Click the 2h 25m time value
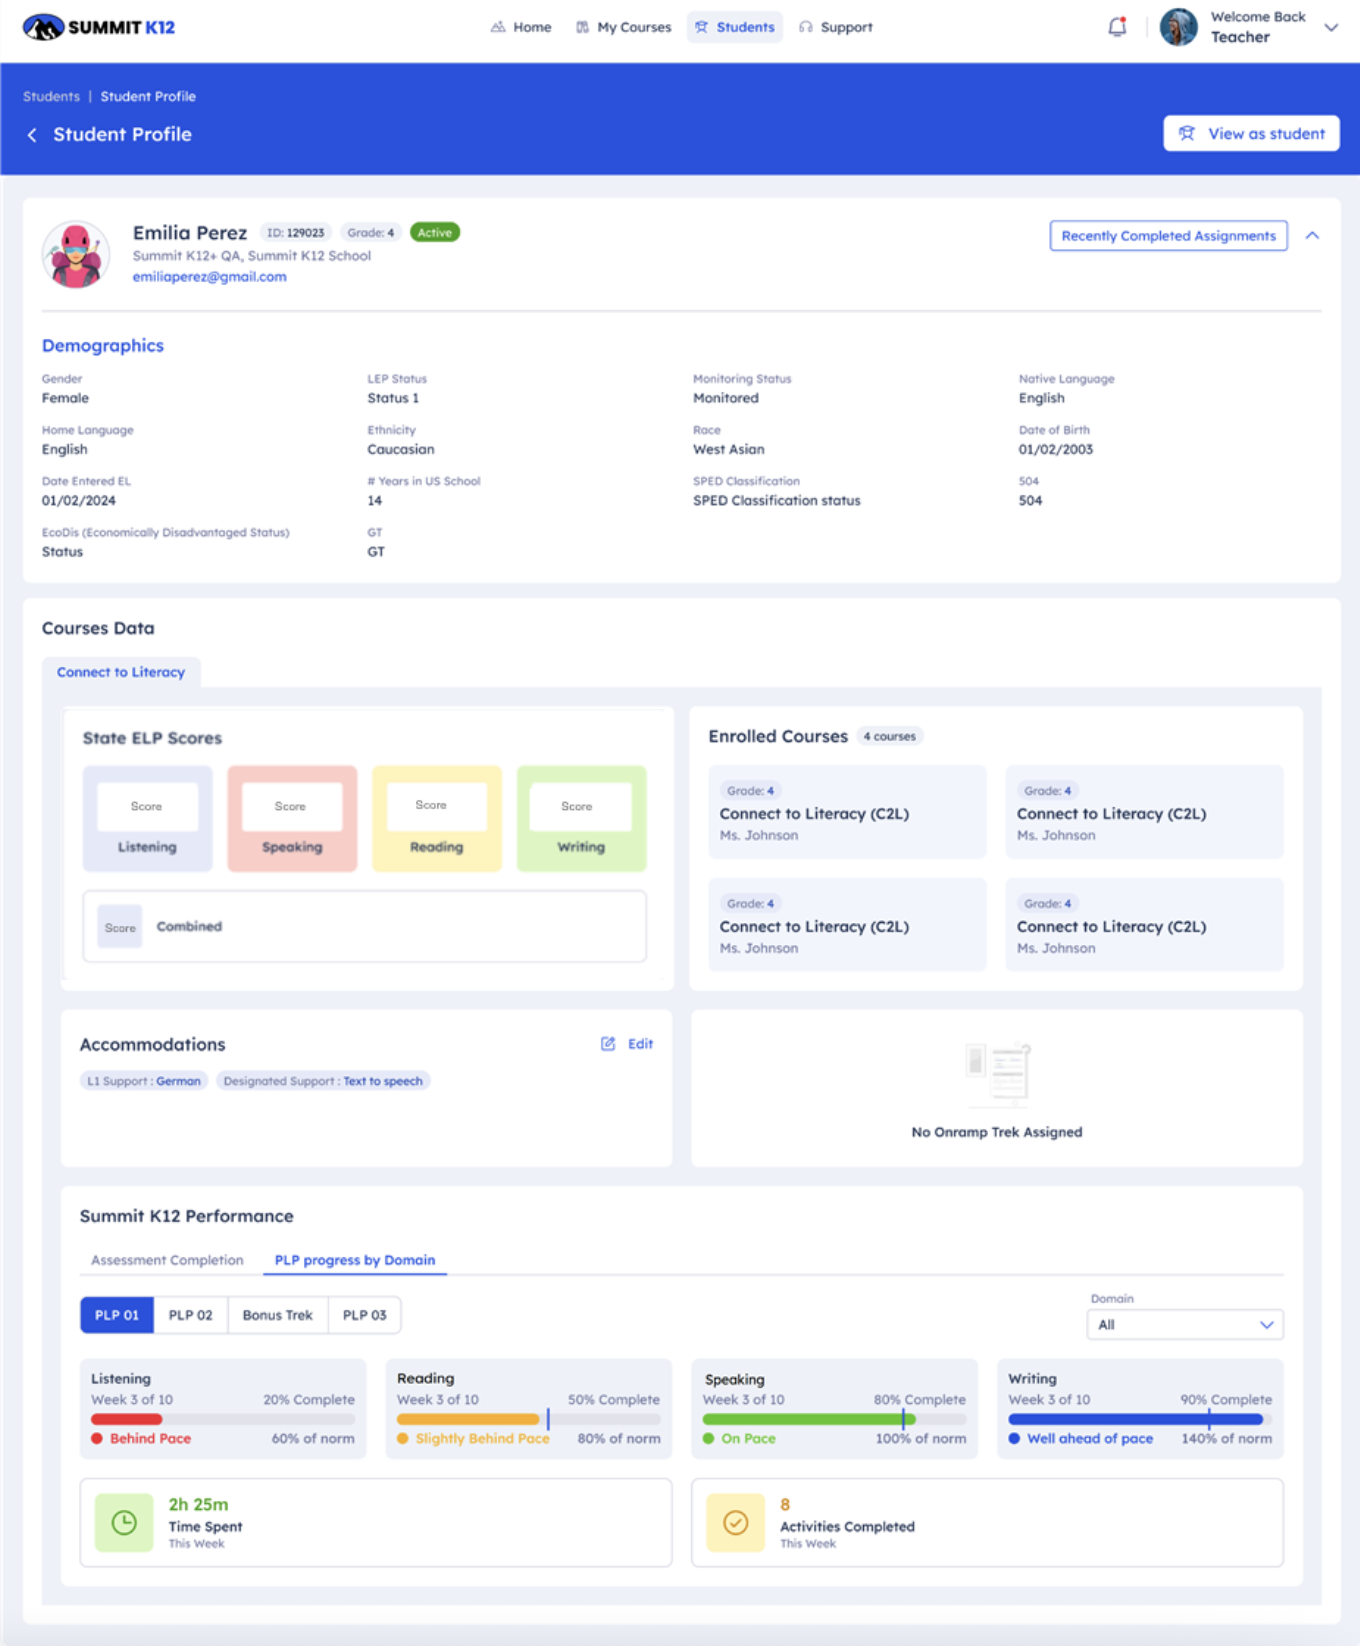 tap(198, 1505)
